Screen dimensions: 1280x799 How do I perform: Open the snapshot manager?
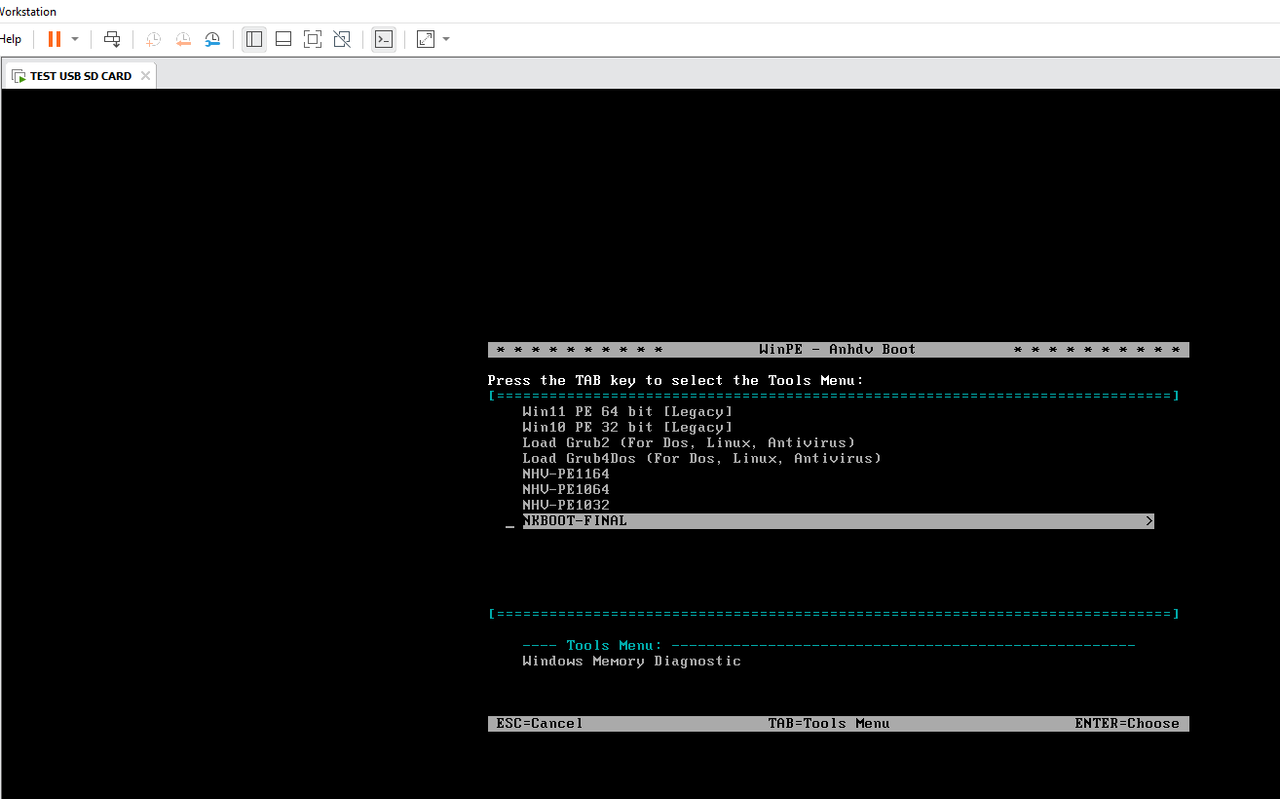[213, 39]
